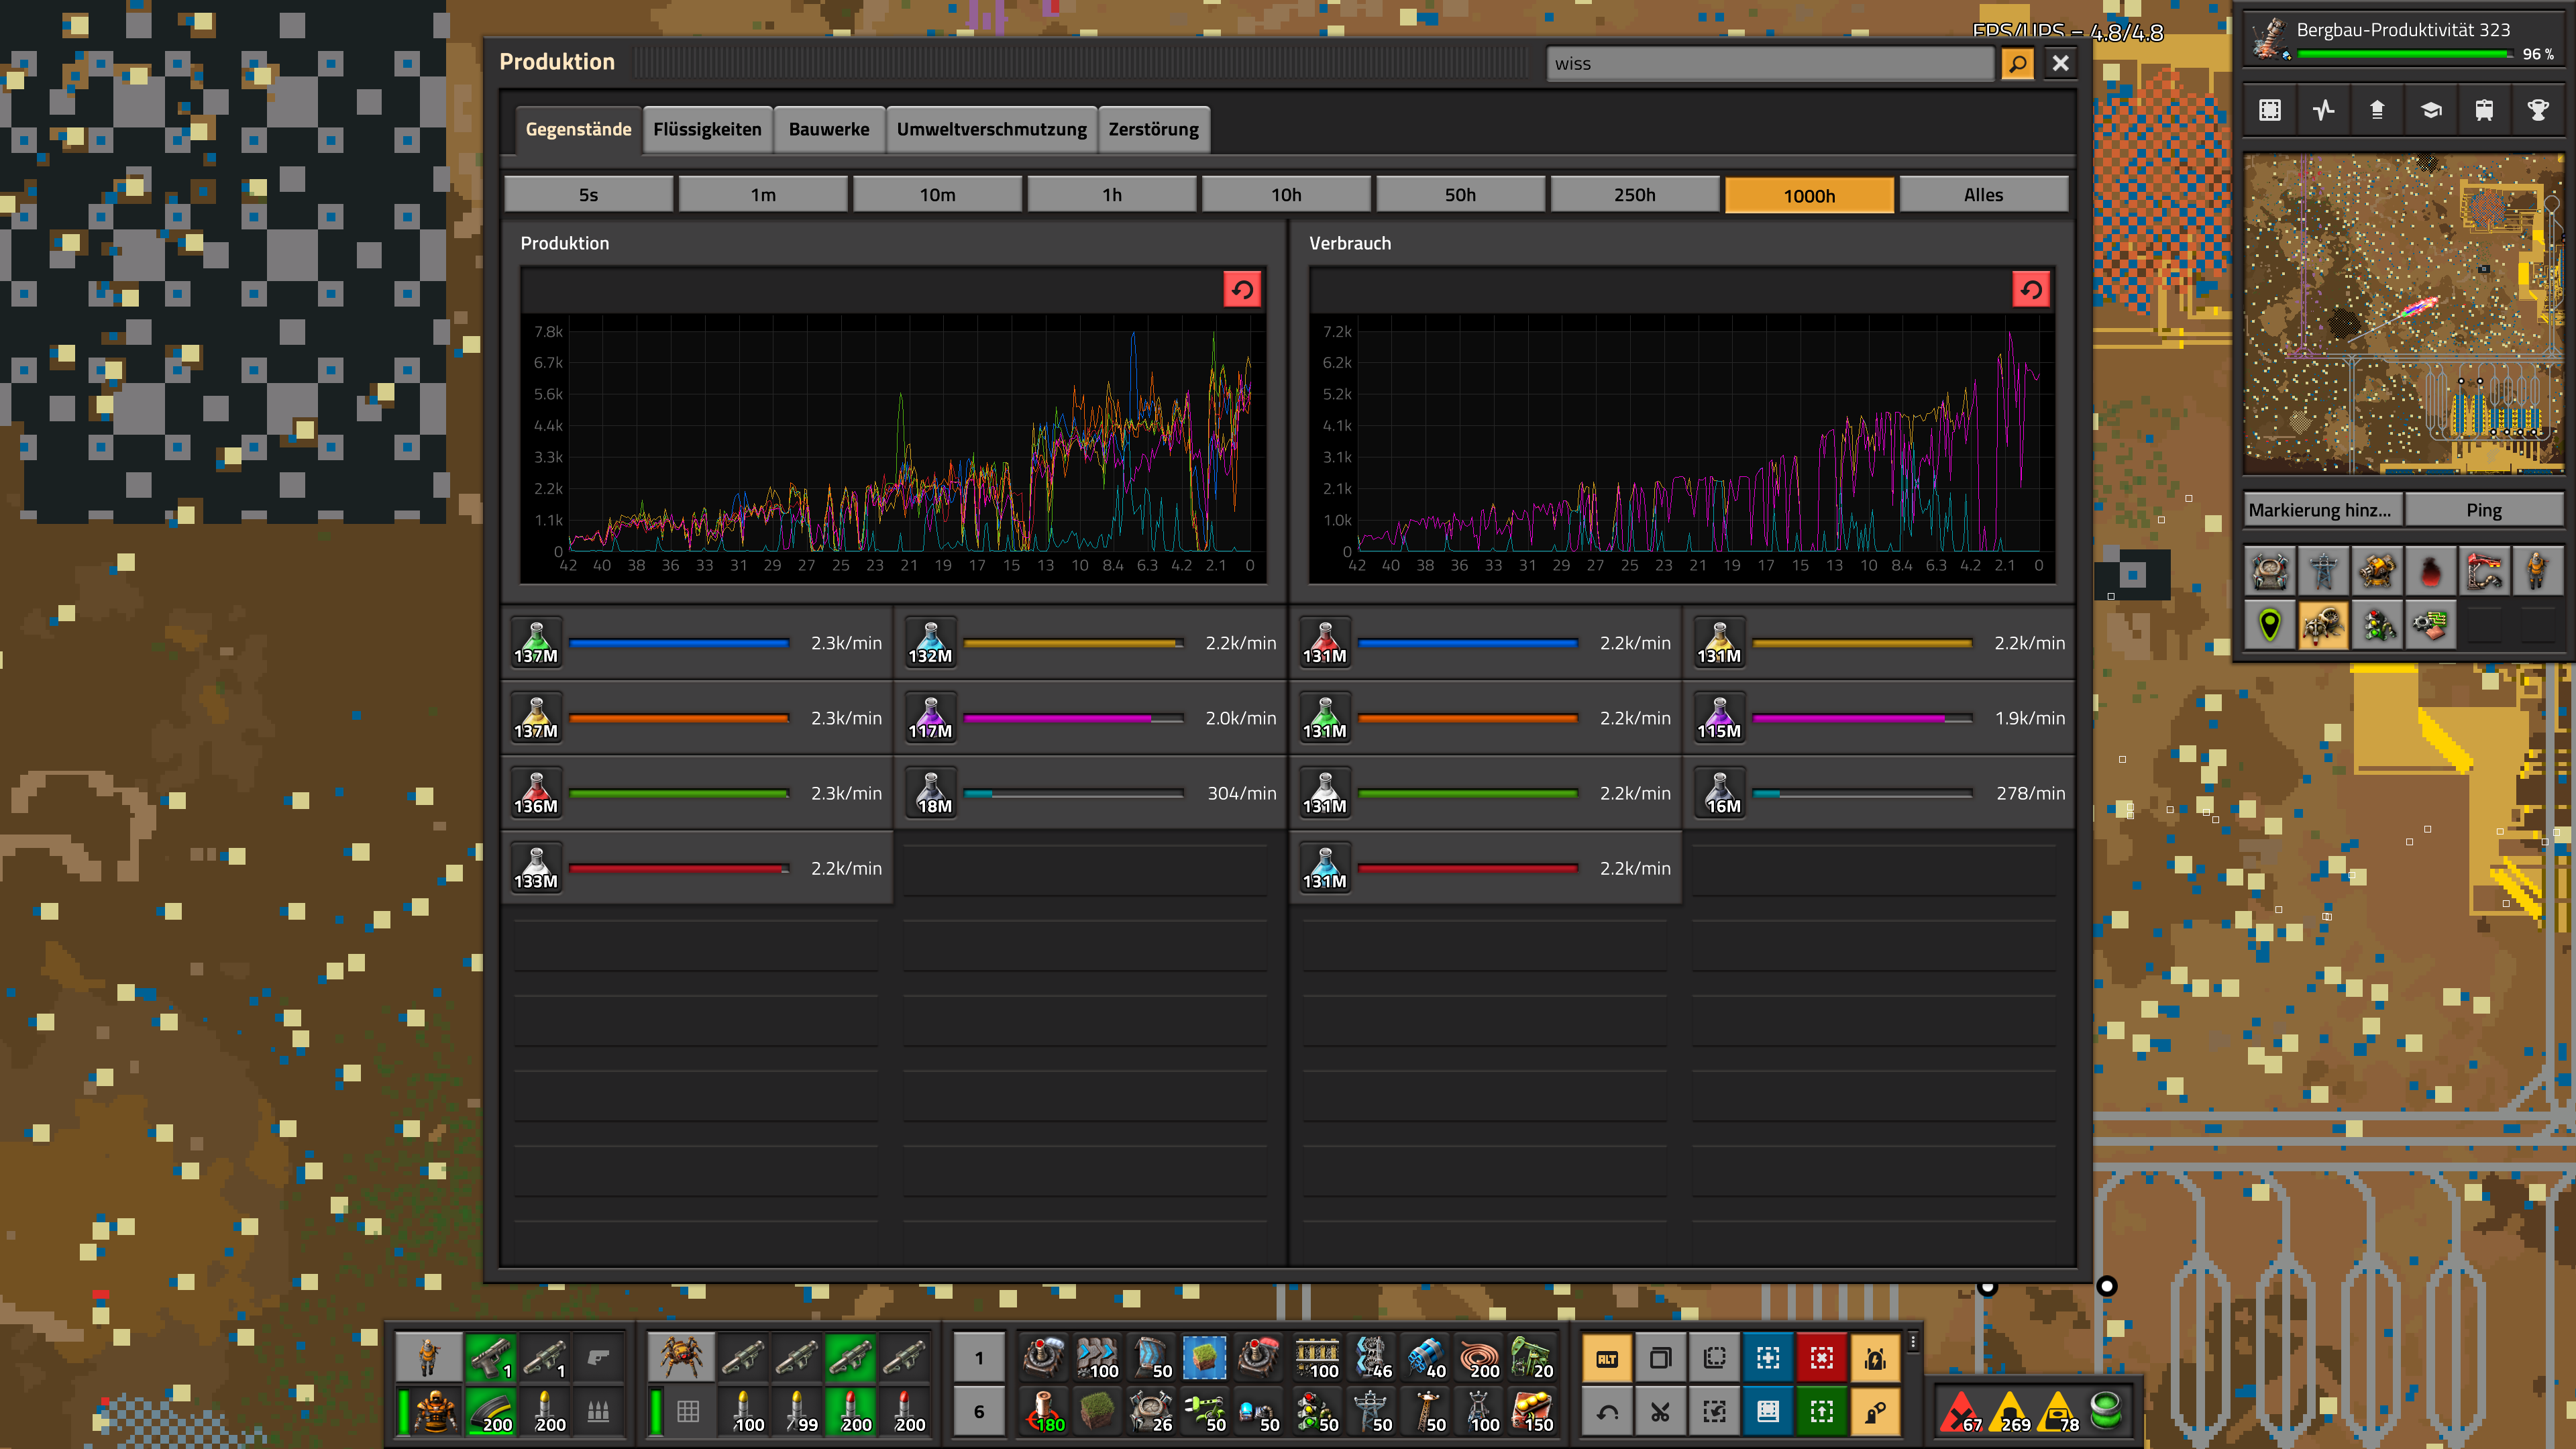Click the magnifier search icon in Produktion

coord(2018,64)
